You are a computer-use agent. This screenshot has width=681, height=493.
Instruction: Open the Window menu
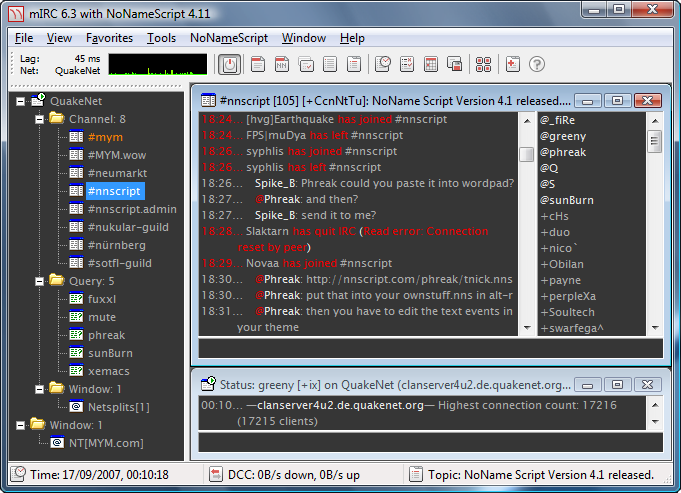tap(304, 38)
